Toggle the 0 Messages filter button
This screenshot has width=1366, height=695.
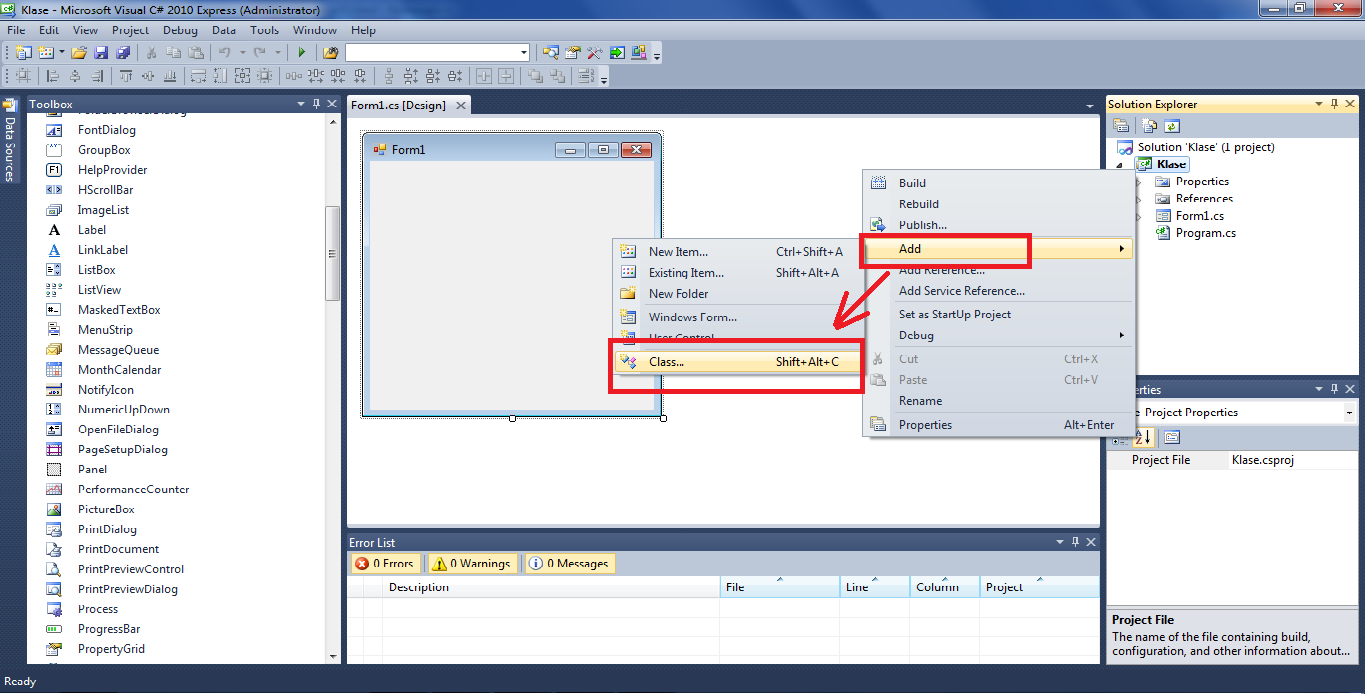(570, 564)
